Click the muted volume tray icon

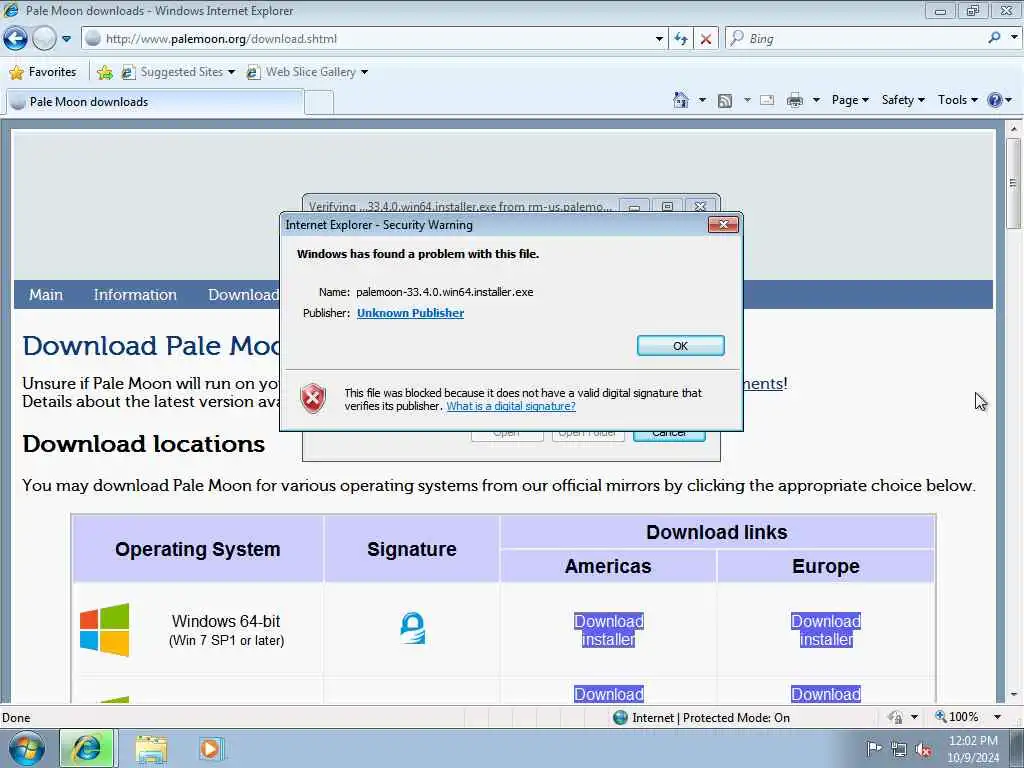point(923,750)
